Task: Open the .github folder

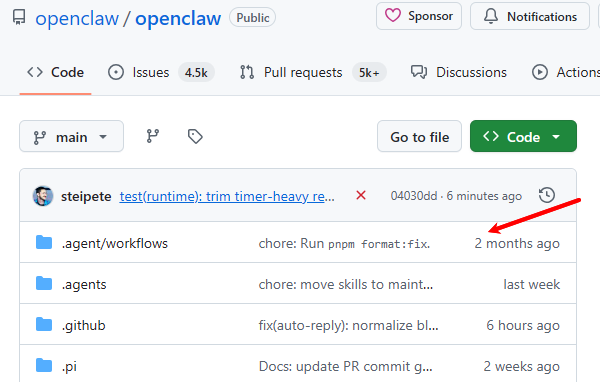Action: click(84, 325)
